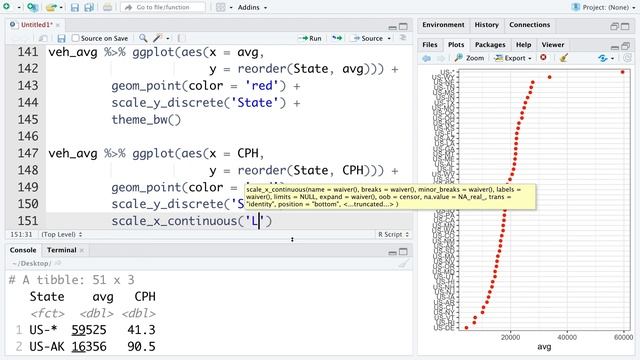Image resolution: width=640 pixels, height=360 pixels.
Task: Click the Compile Report notebook icon
Action: tap(181, 38)
